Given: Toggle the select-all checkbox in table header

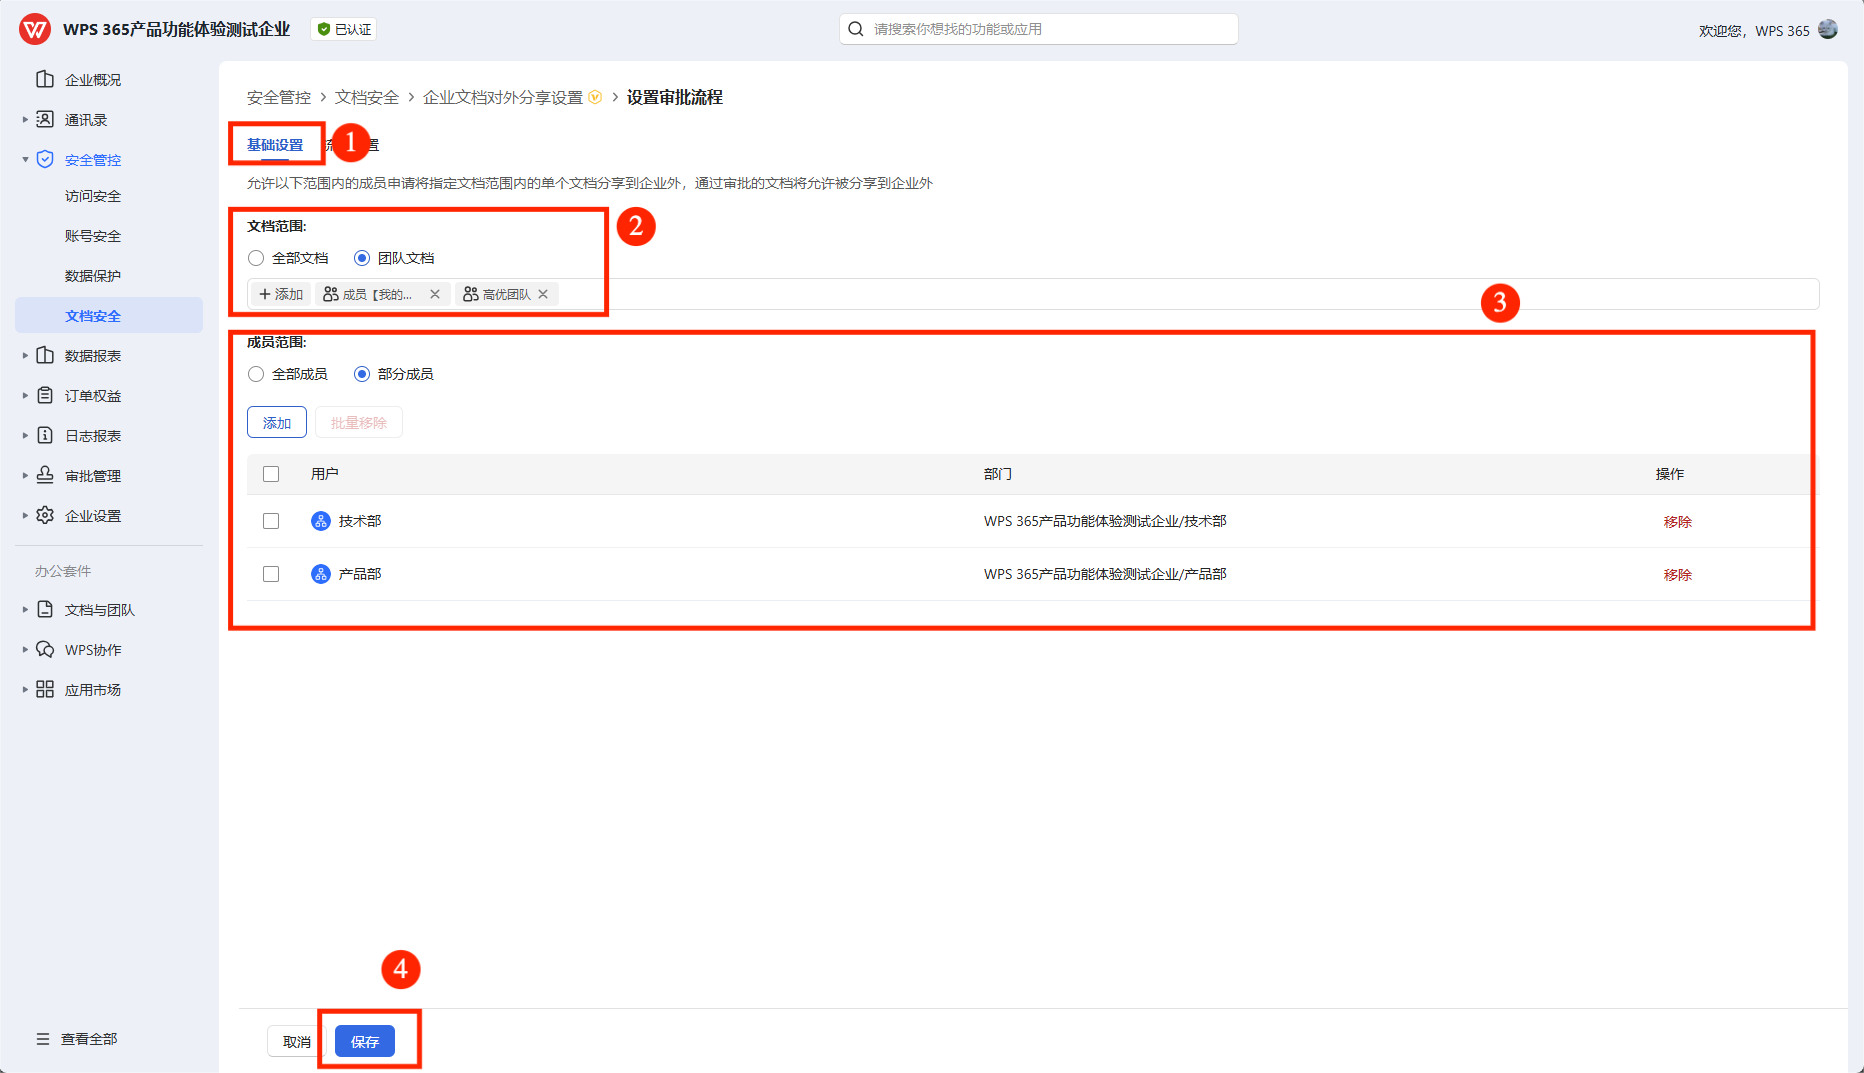Looking at the screenshot, I should click(271, 474).
